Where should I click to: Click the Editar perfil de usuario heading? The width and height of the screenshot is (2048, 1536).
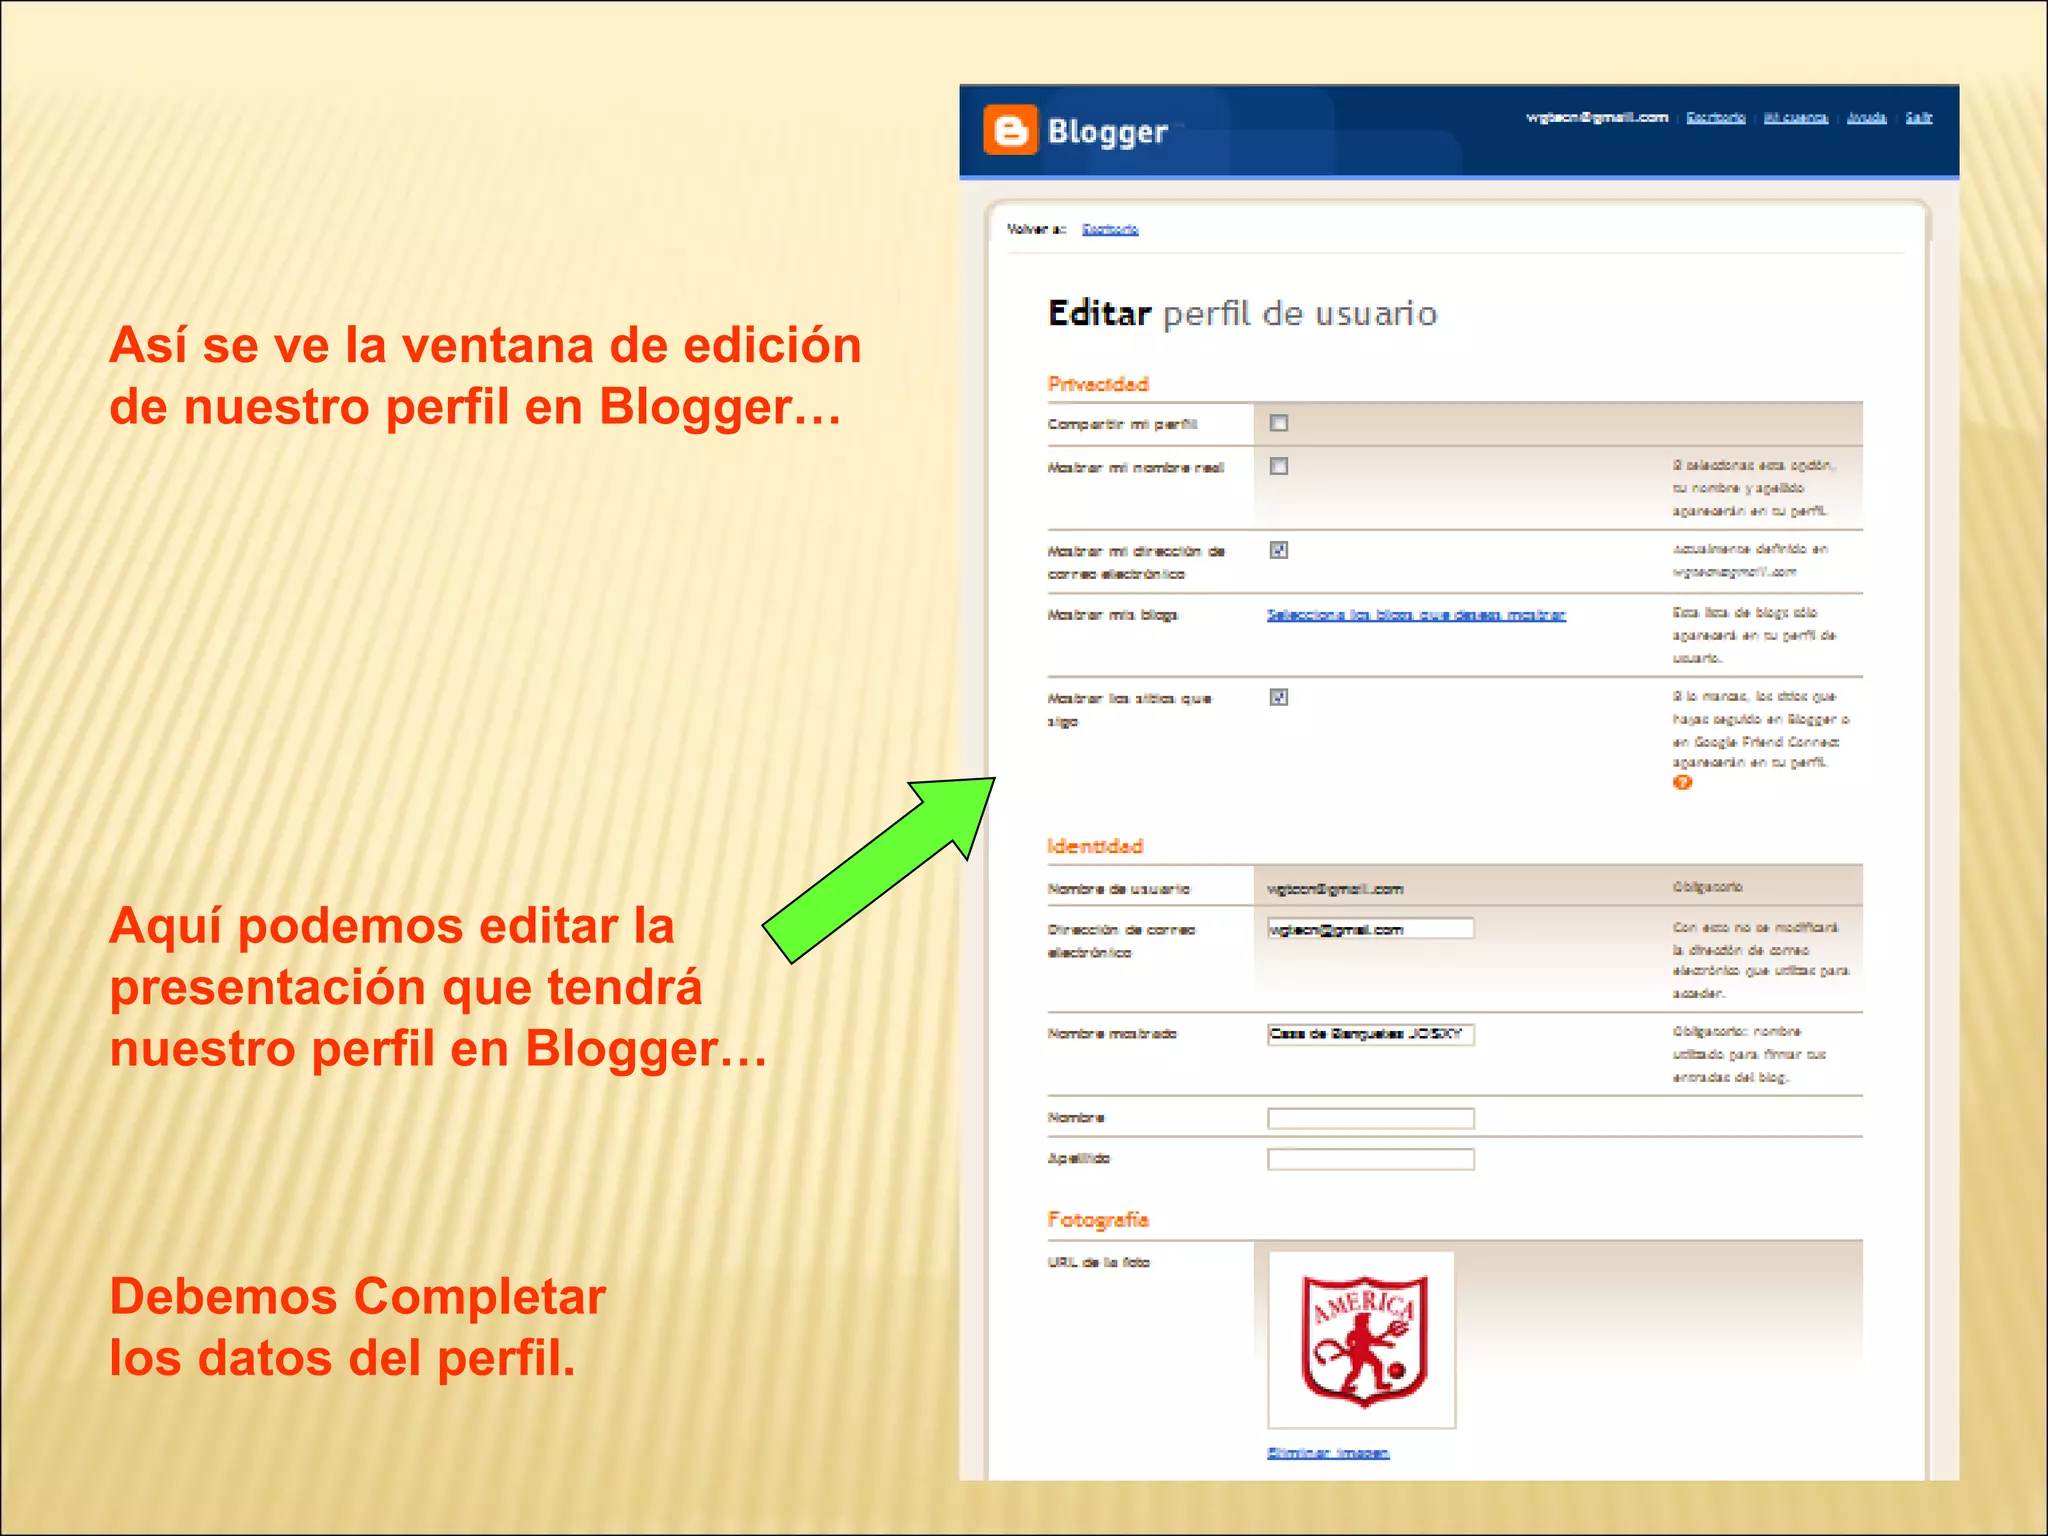(x=1242, y=314)
